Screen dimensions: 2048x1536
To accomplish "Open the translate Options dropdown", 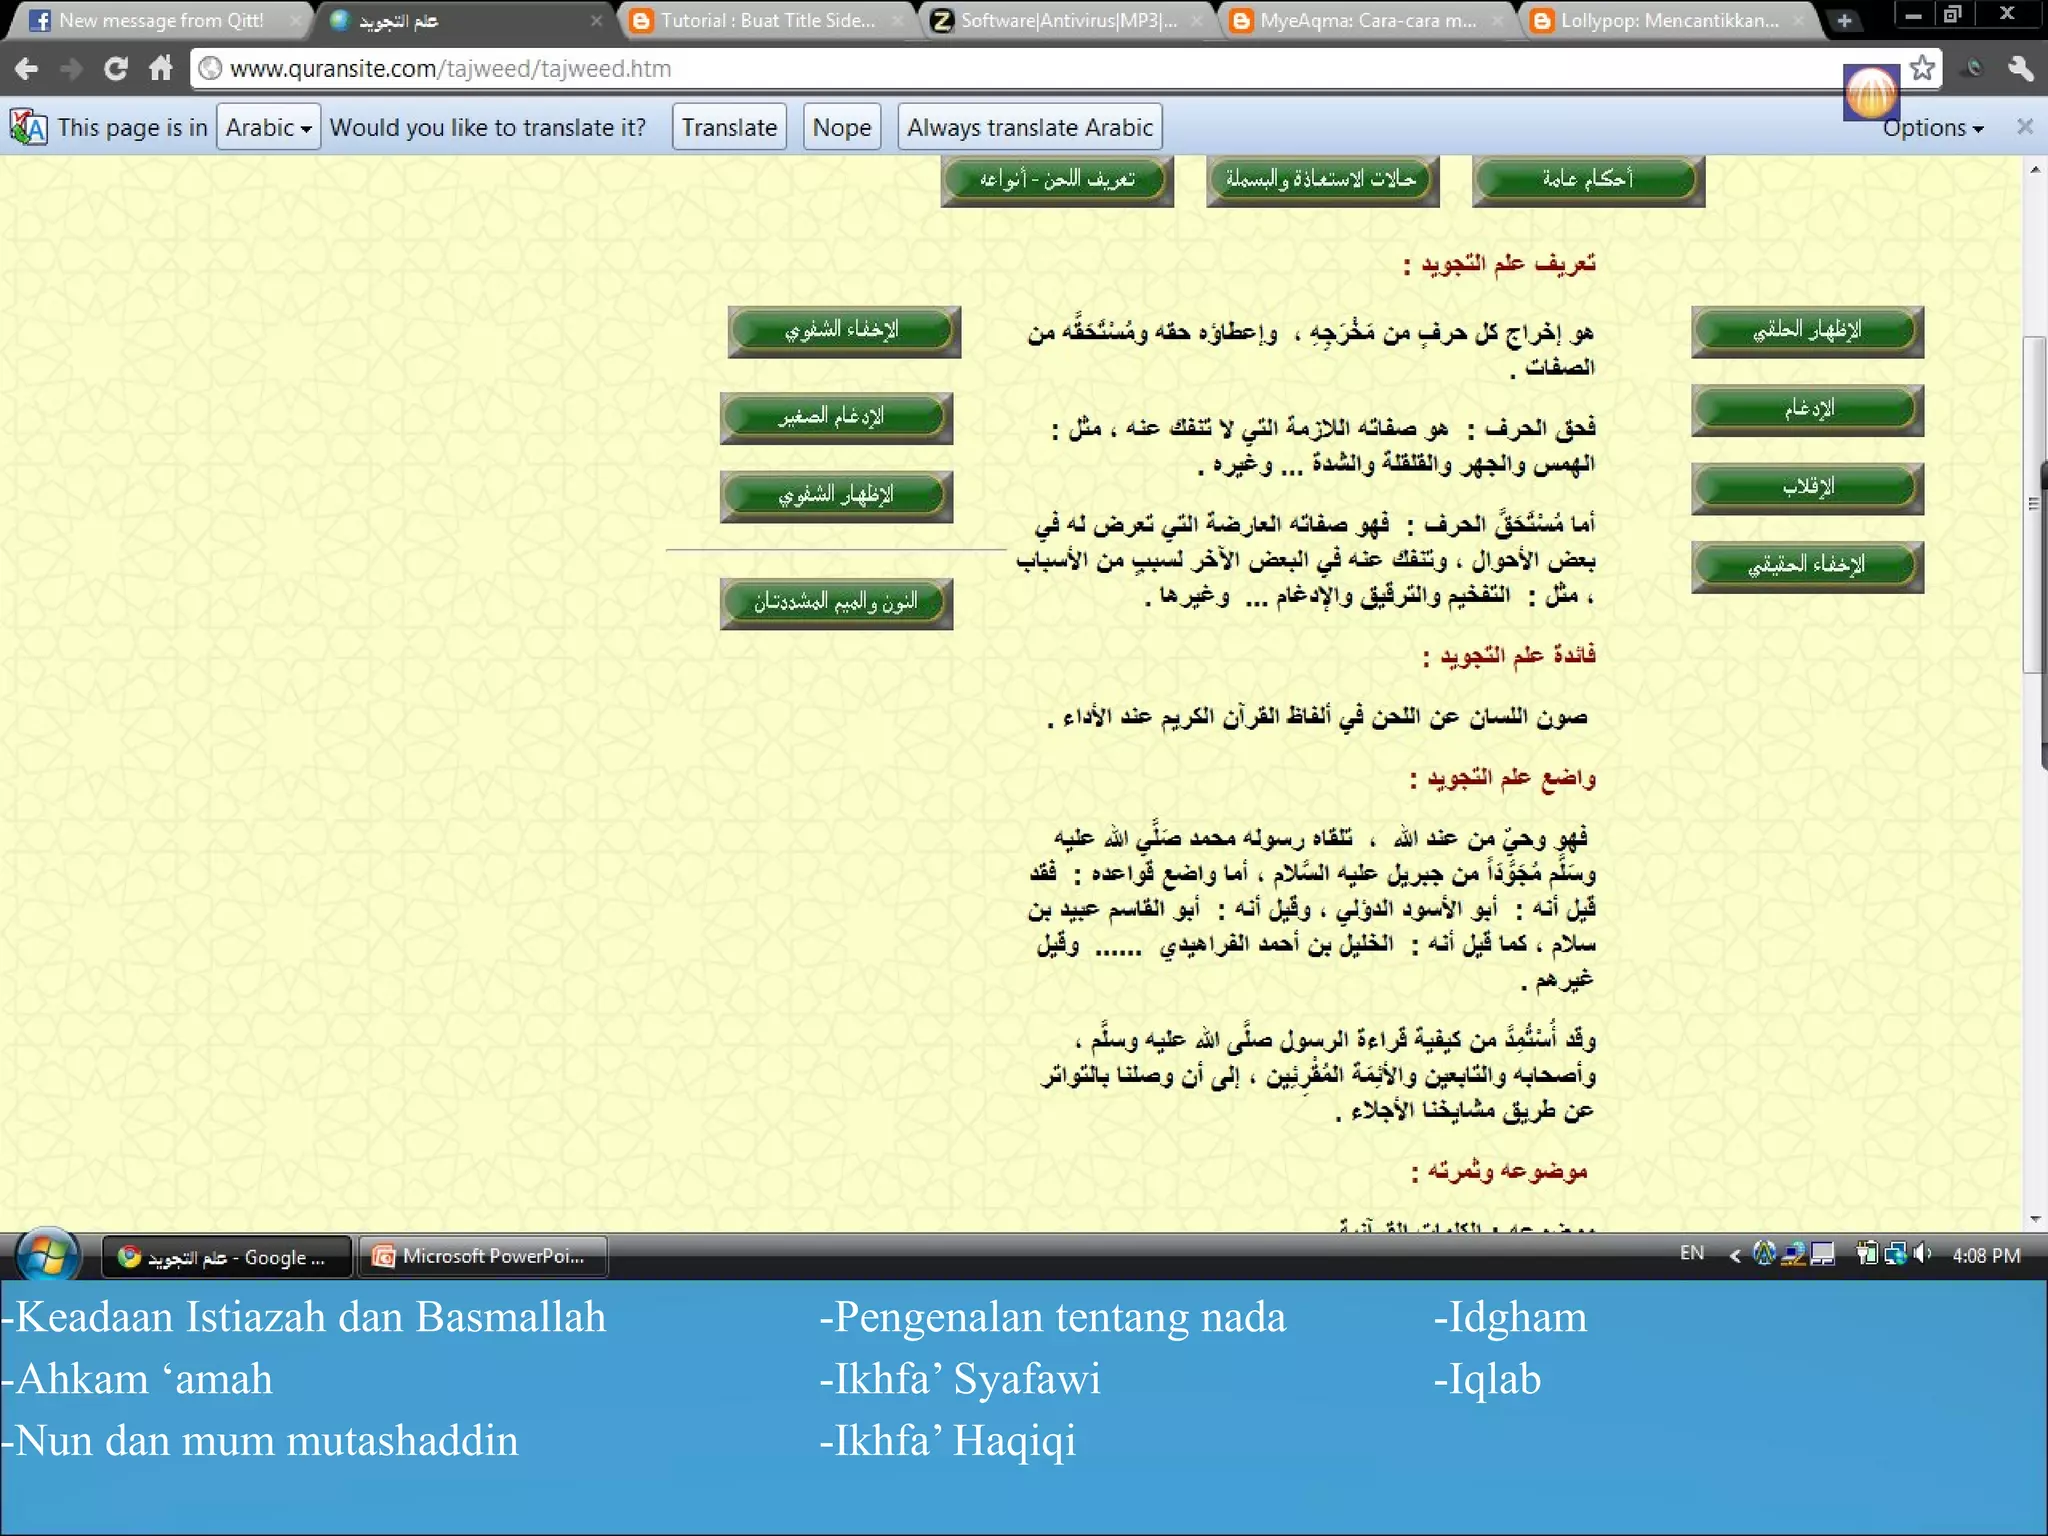I will 1932,128.
